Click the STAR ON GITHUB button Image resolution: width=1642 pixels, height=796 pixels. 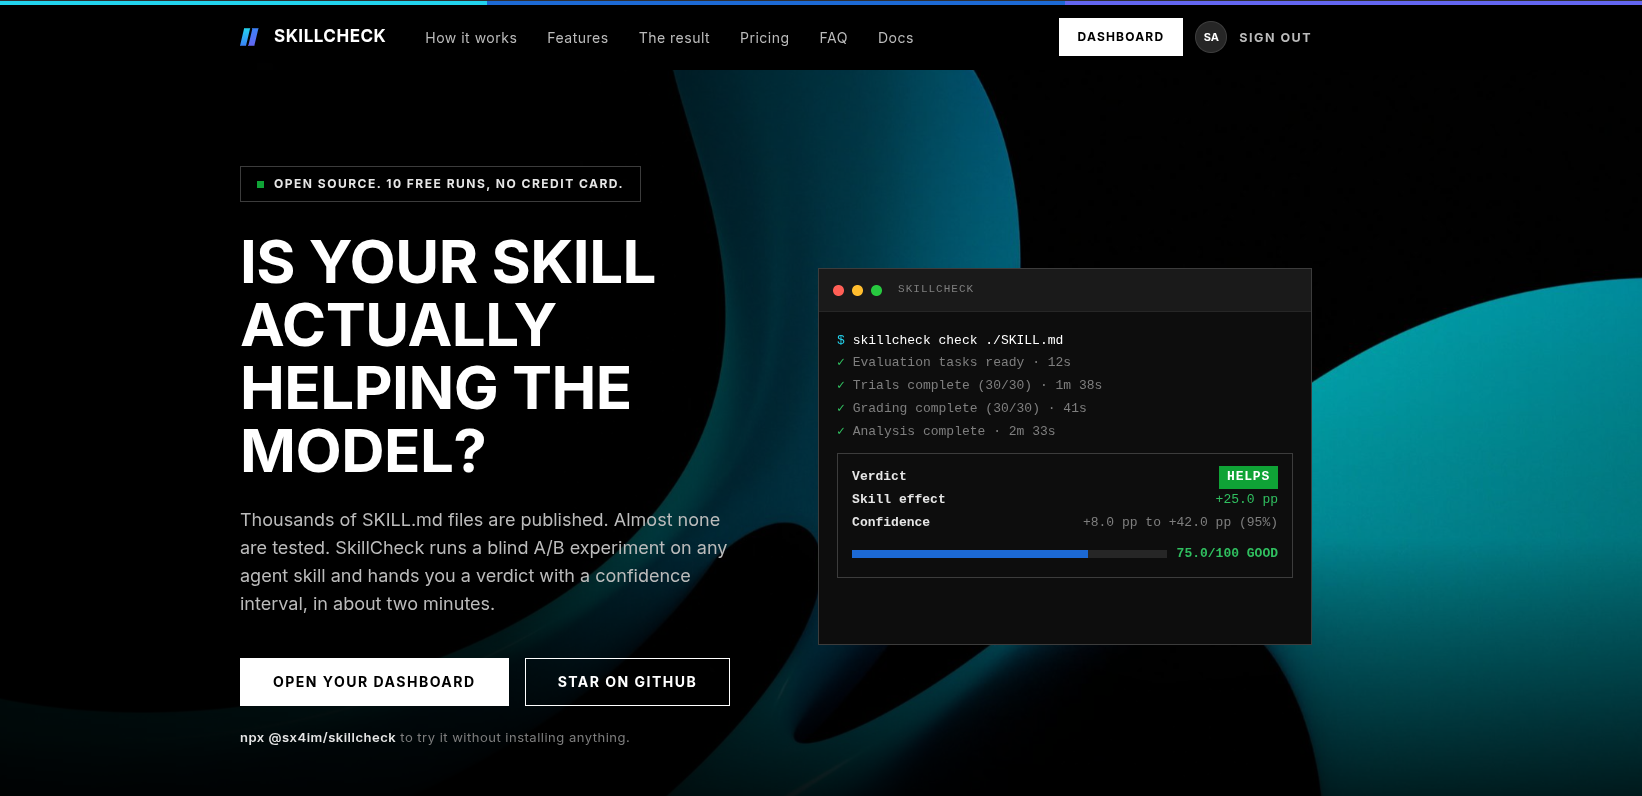coord(627,682)
